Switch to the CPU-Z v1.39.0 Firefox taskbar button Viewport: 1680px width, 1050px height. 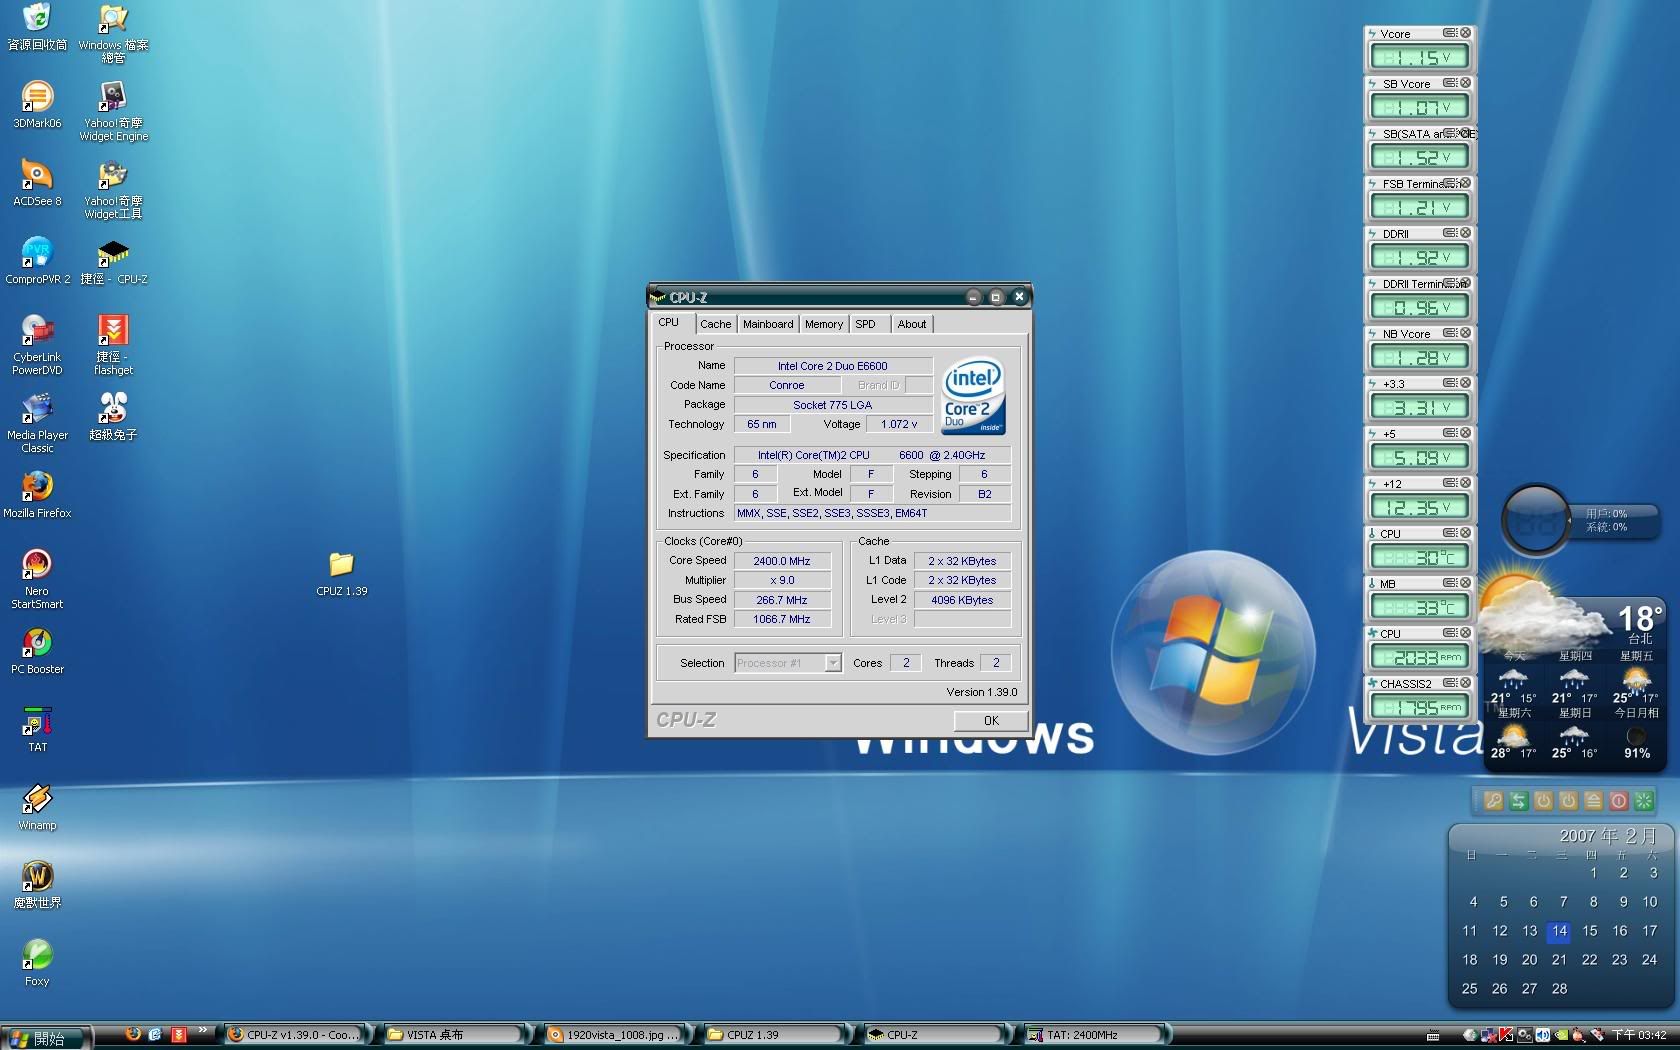tap(297, 1035)
